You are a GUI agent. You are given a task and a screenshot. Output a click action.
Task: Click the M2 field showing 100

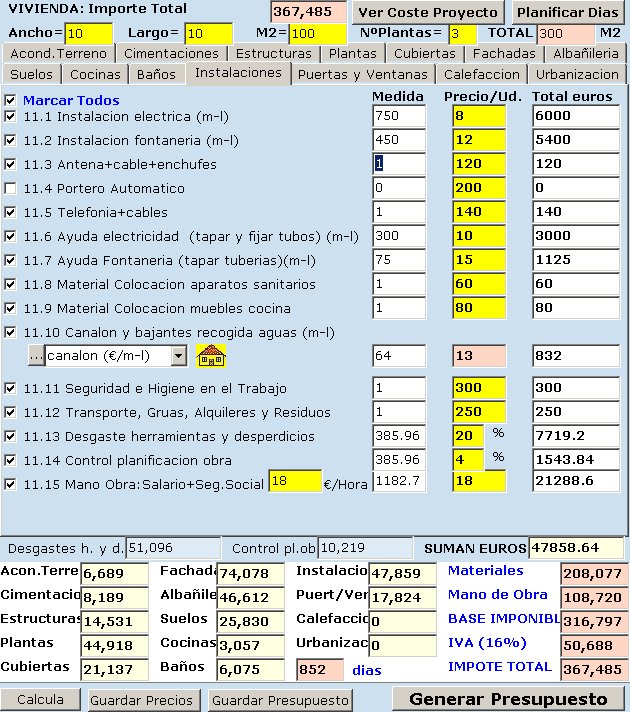(x=317, y=33)
